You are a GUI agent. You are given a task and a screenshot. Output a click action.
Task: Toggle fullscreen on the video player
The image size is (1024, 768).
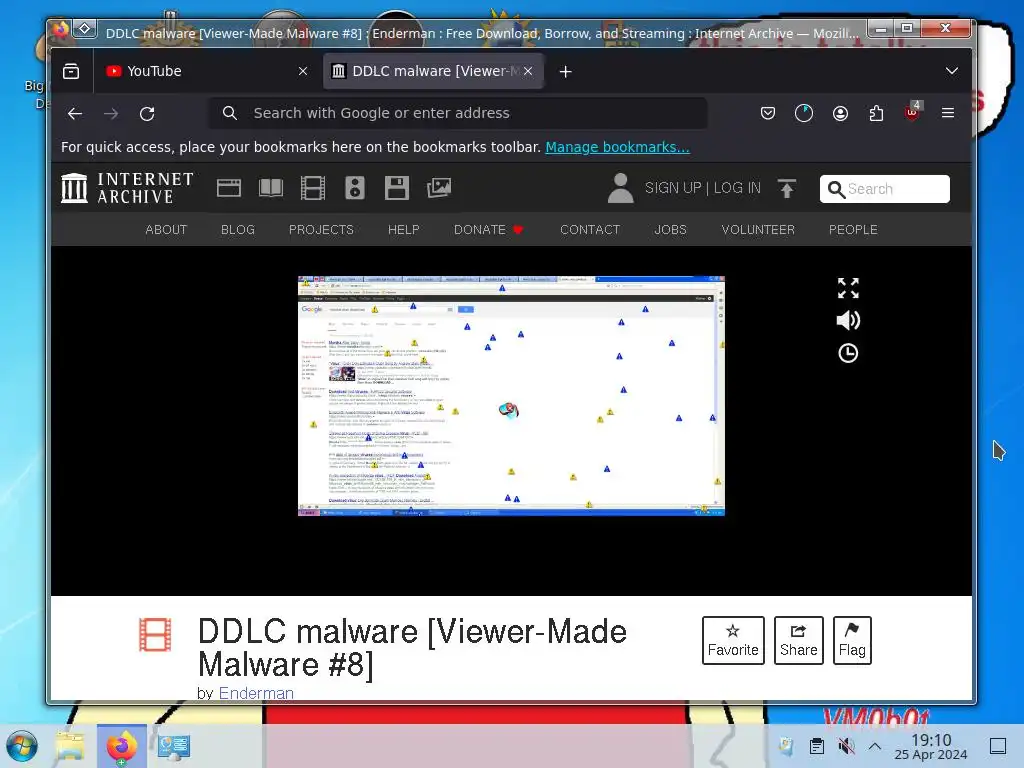point(848,288)
